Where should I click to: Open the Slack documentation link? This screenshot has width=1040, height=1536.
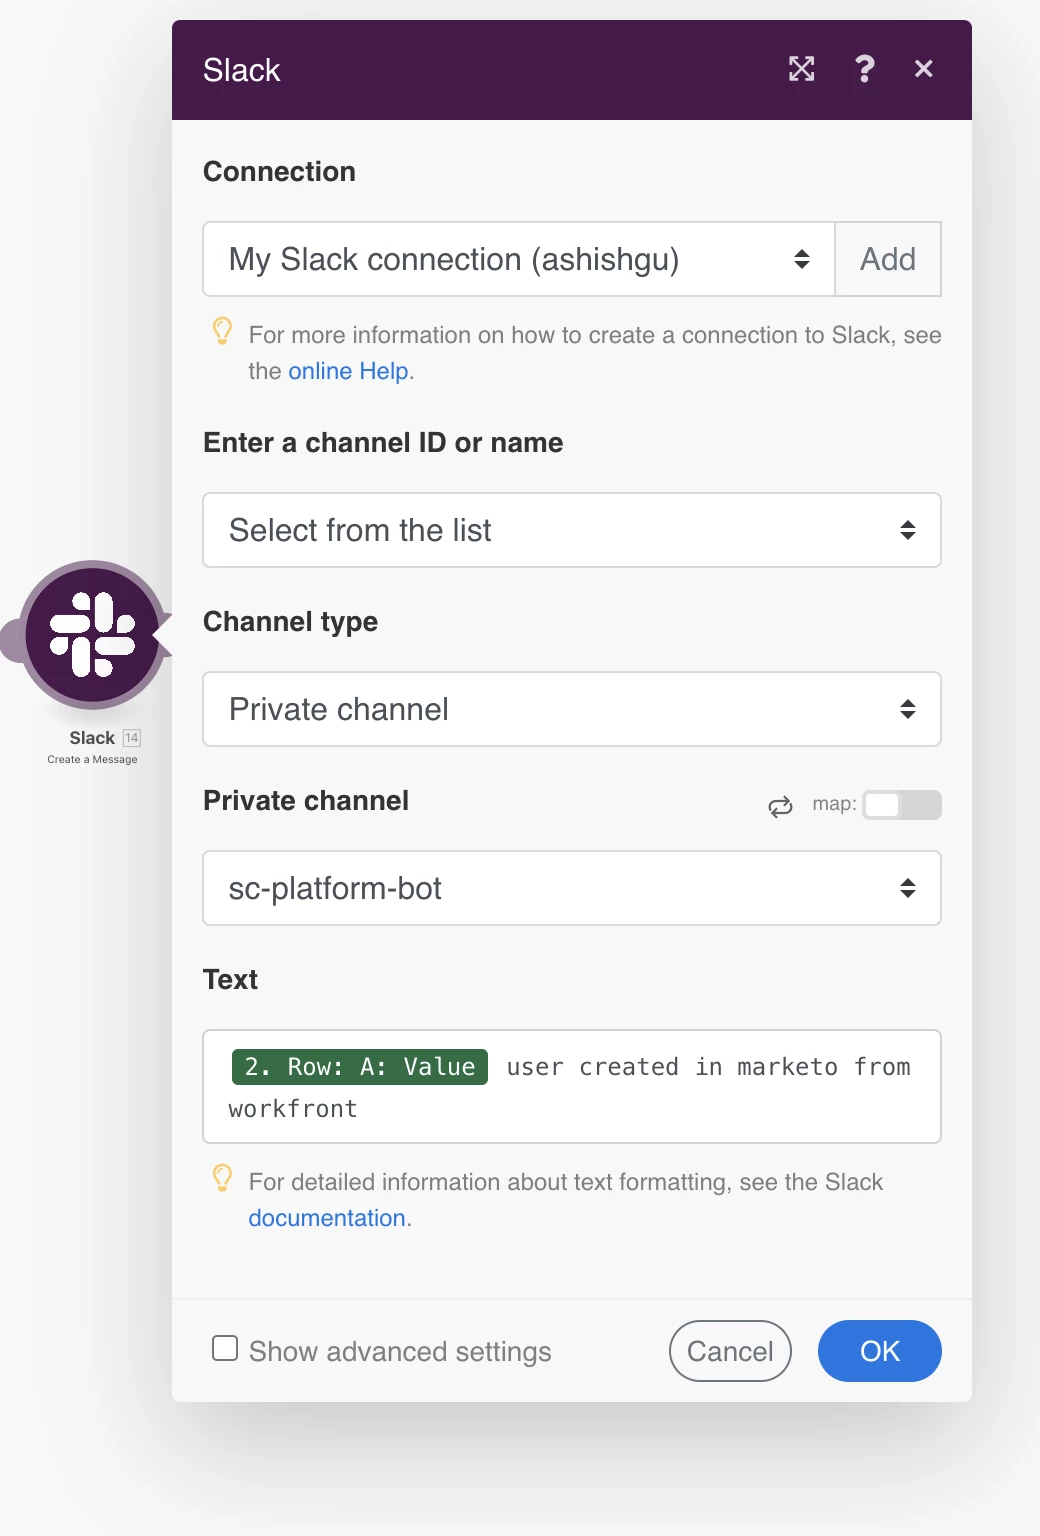tap(327, 1218)
